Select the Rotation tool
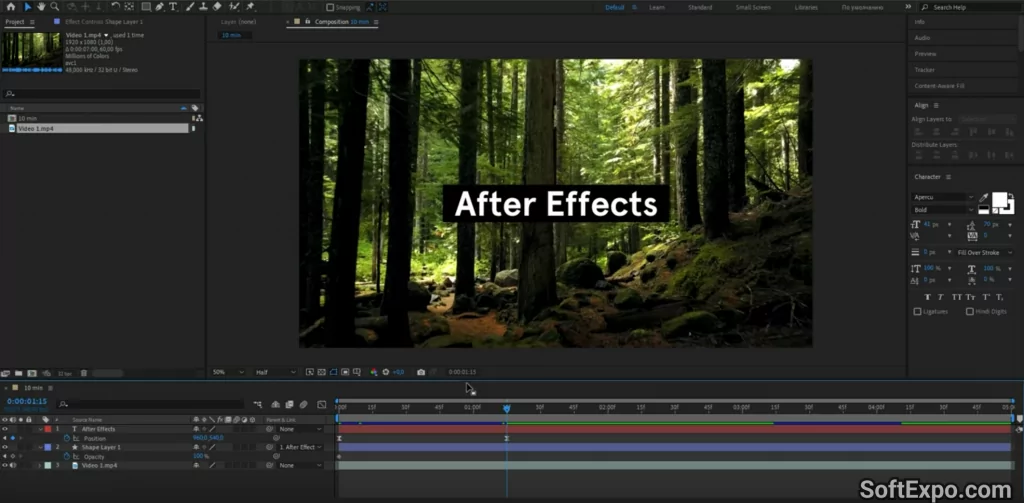Viewport: 1024px width, 503px height. [x=116, y=7]
